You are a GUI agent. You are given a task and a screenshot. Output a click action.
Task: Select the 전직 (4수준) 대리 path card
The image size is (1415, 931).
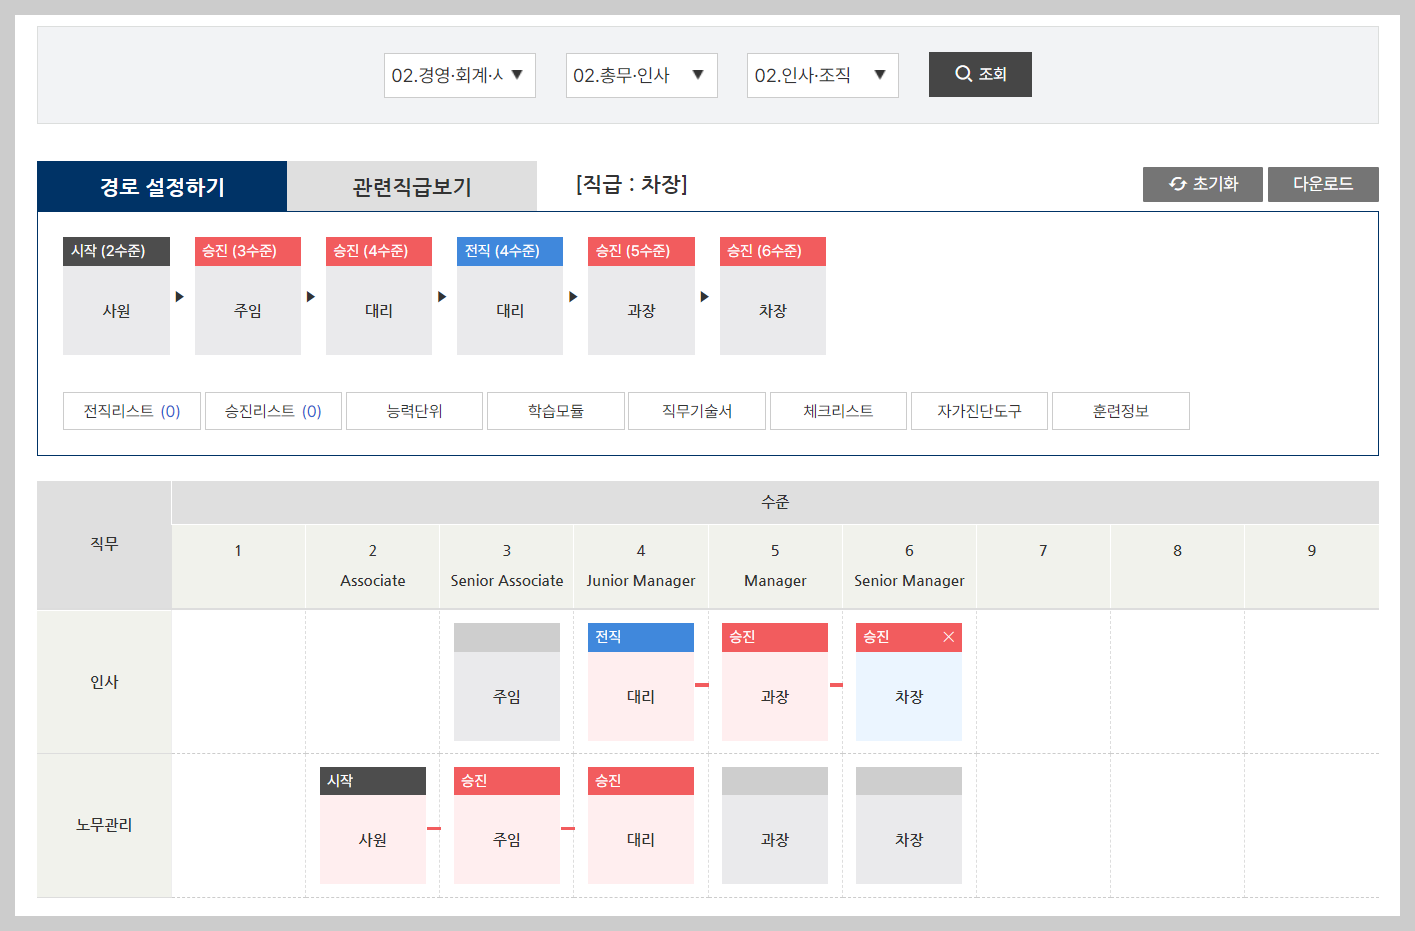coord(510,295)
